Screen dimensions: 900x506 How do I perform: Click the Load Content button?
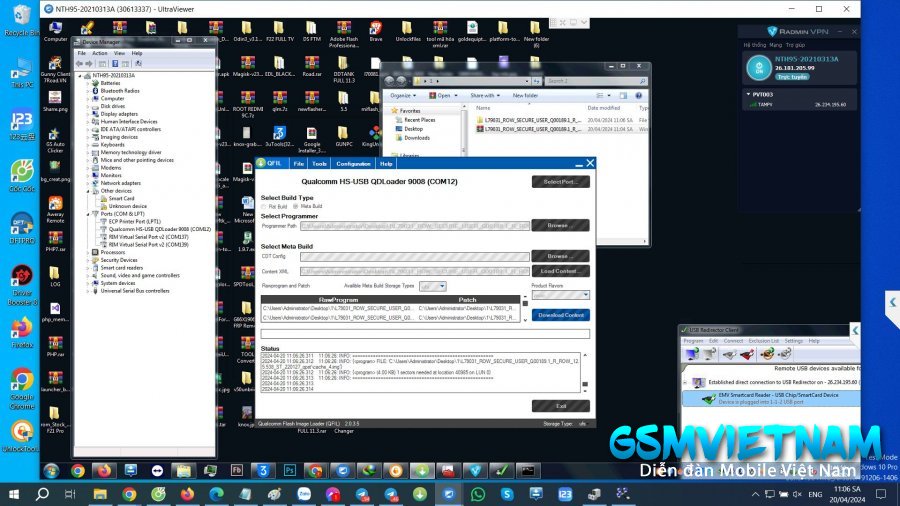561,271
